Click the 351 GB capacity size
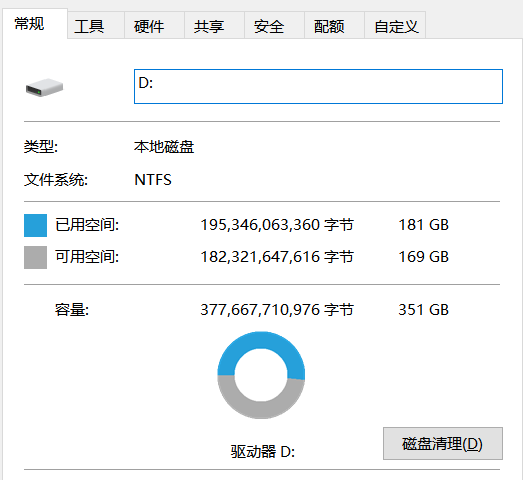This screenshot has height=480, width=523. coord(424,310)
